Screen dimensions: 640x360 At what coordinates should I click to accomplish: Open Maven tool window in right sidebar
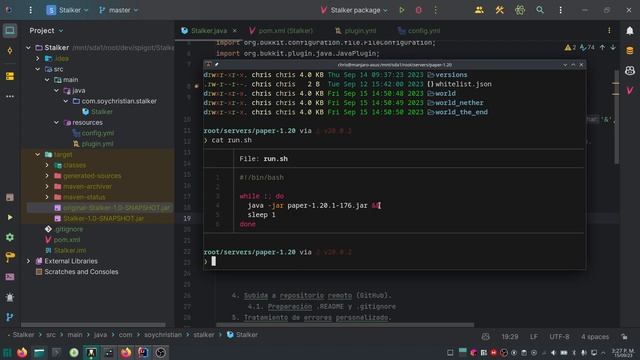[630, 90]
